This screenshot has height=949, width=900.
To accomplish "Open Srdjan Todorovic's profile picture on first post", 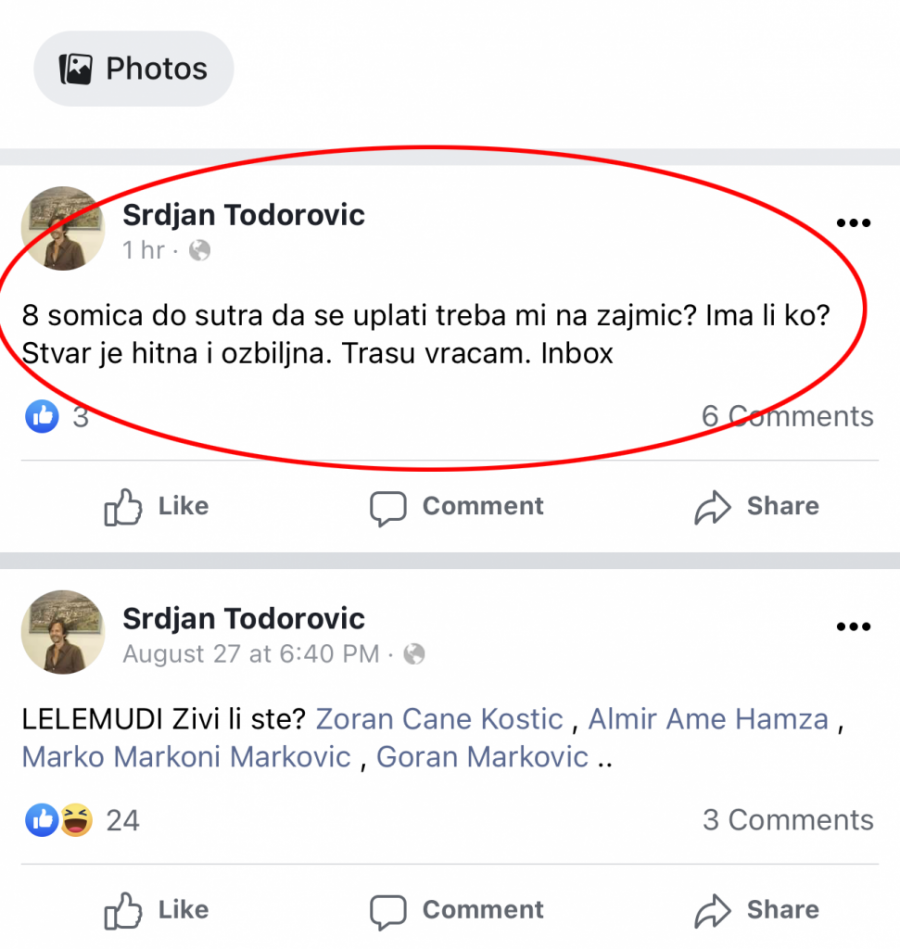I will pos(63,228).
